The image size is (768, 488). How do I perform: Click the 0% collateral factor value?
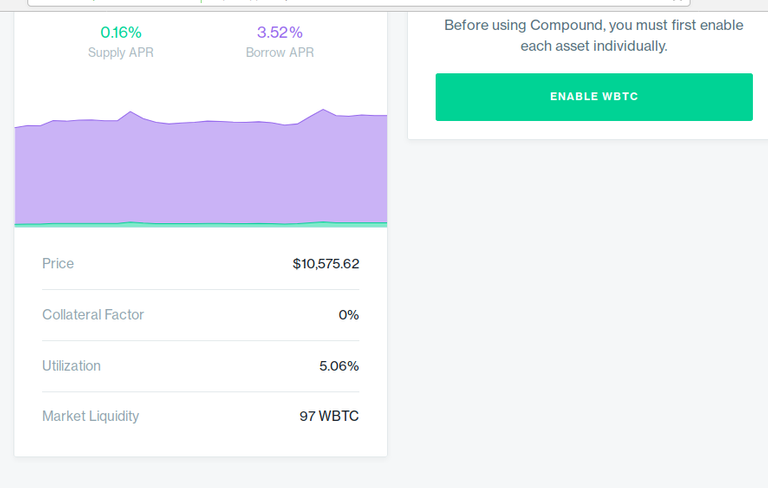(x=349, y=315)
